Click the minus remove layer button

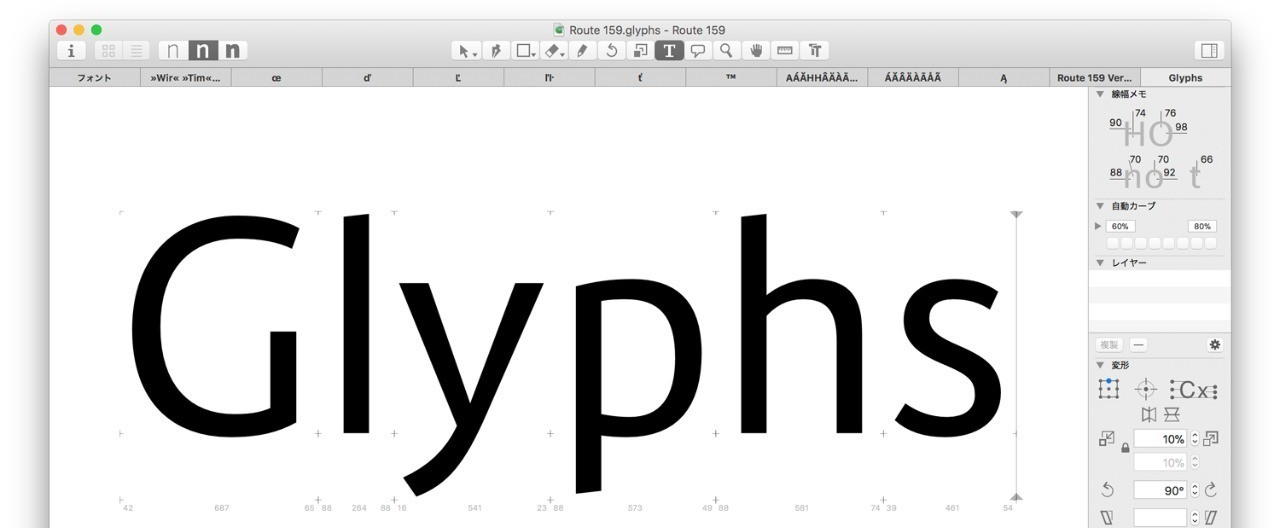(x=1138, y=344)
